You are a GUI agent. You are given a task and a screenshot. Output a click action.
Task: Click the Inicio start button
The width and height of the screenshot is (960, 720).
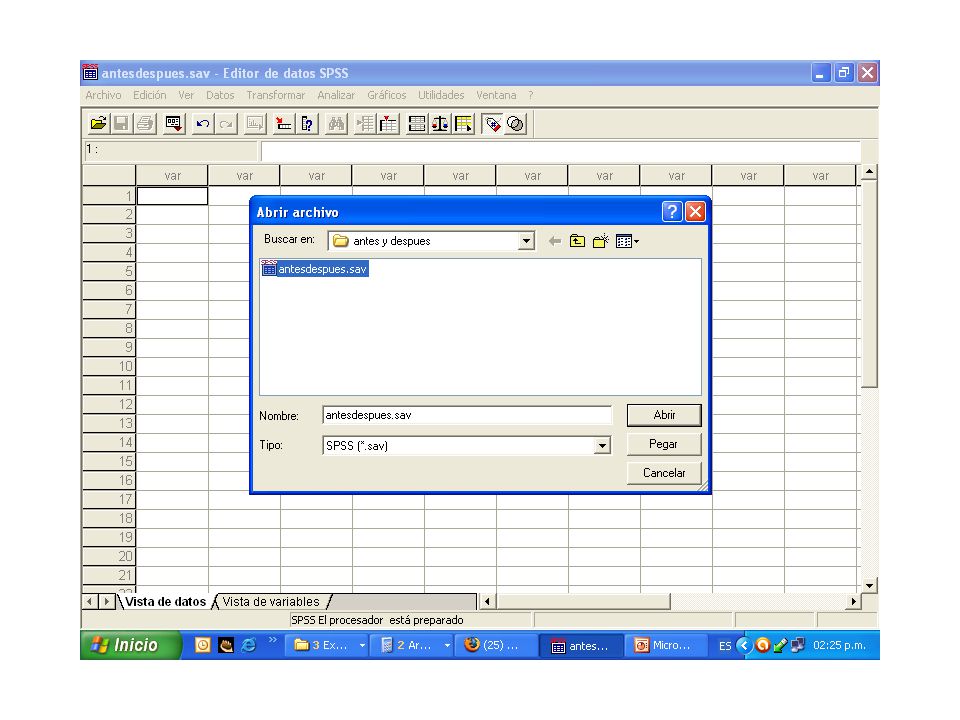pos(130,645)
